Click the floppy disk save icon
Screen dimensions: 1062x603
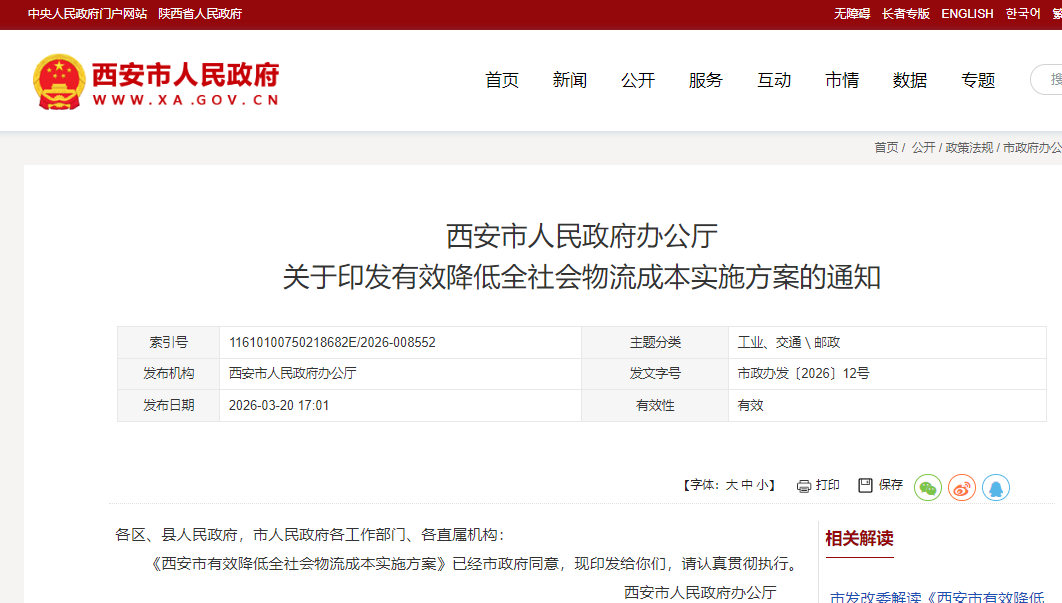[x=866, y=485]
